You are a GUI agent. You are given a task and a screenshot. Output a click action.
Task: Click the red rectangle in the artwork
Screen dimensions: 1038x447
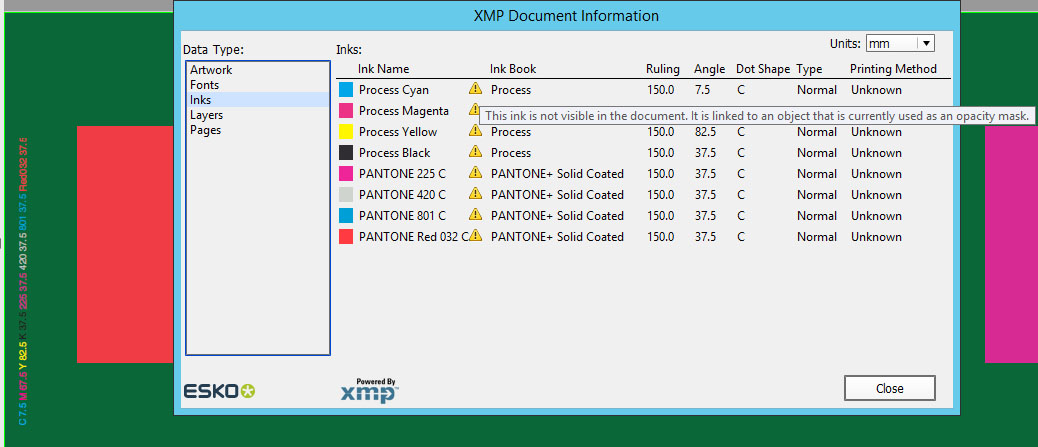pos(125,244)
